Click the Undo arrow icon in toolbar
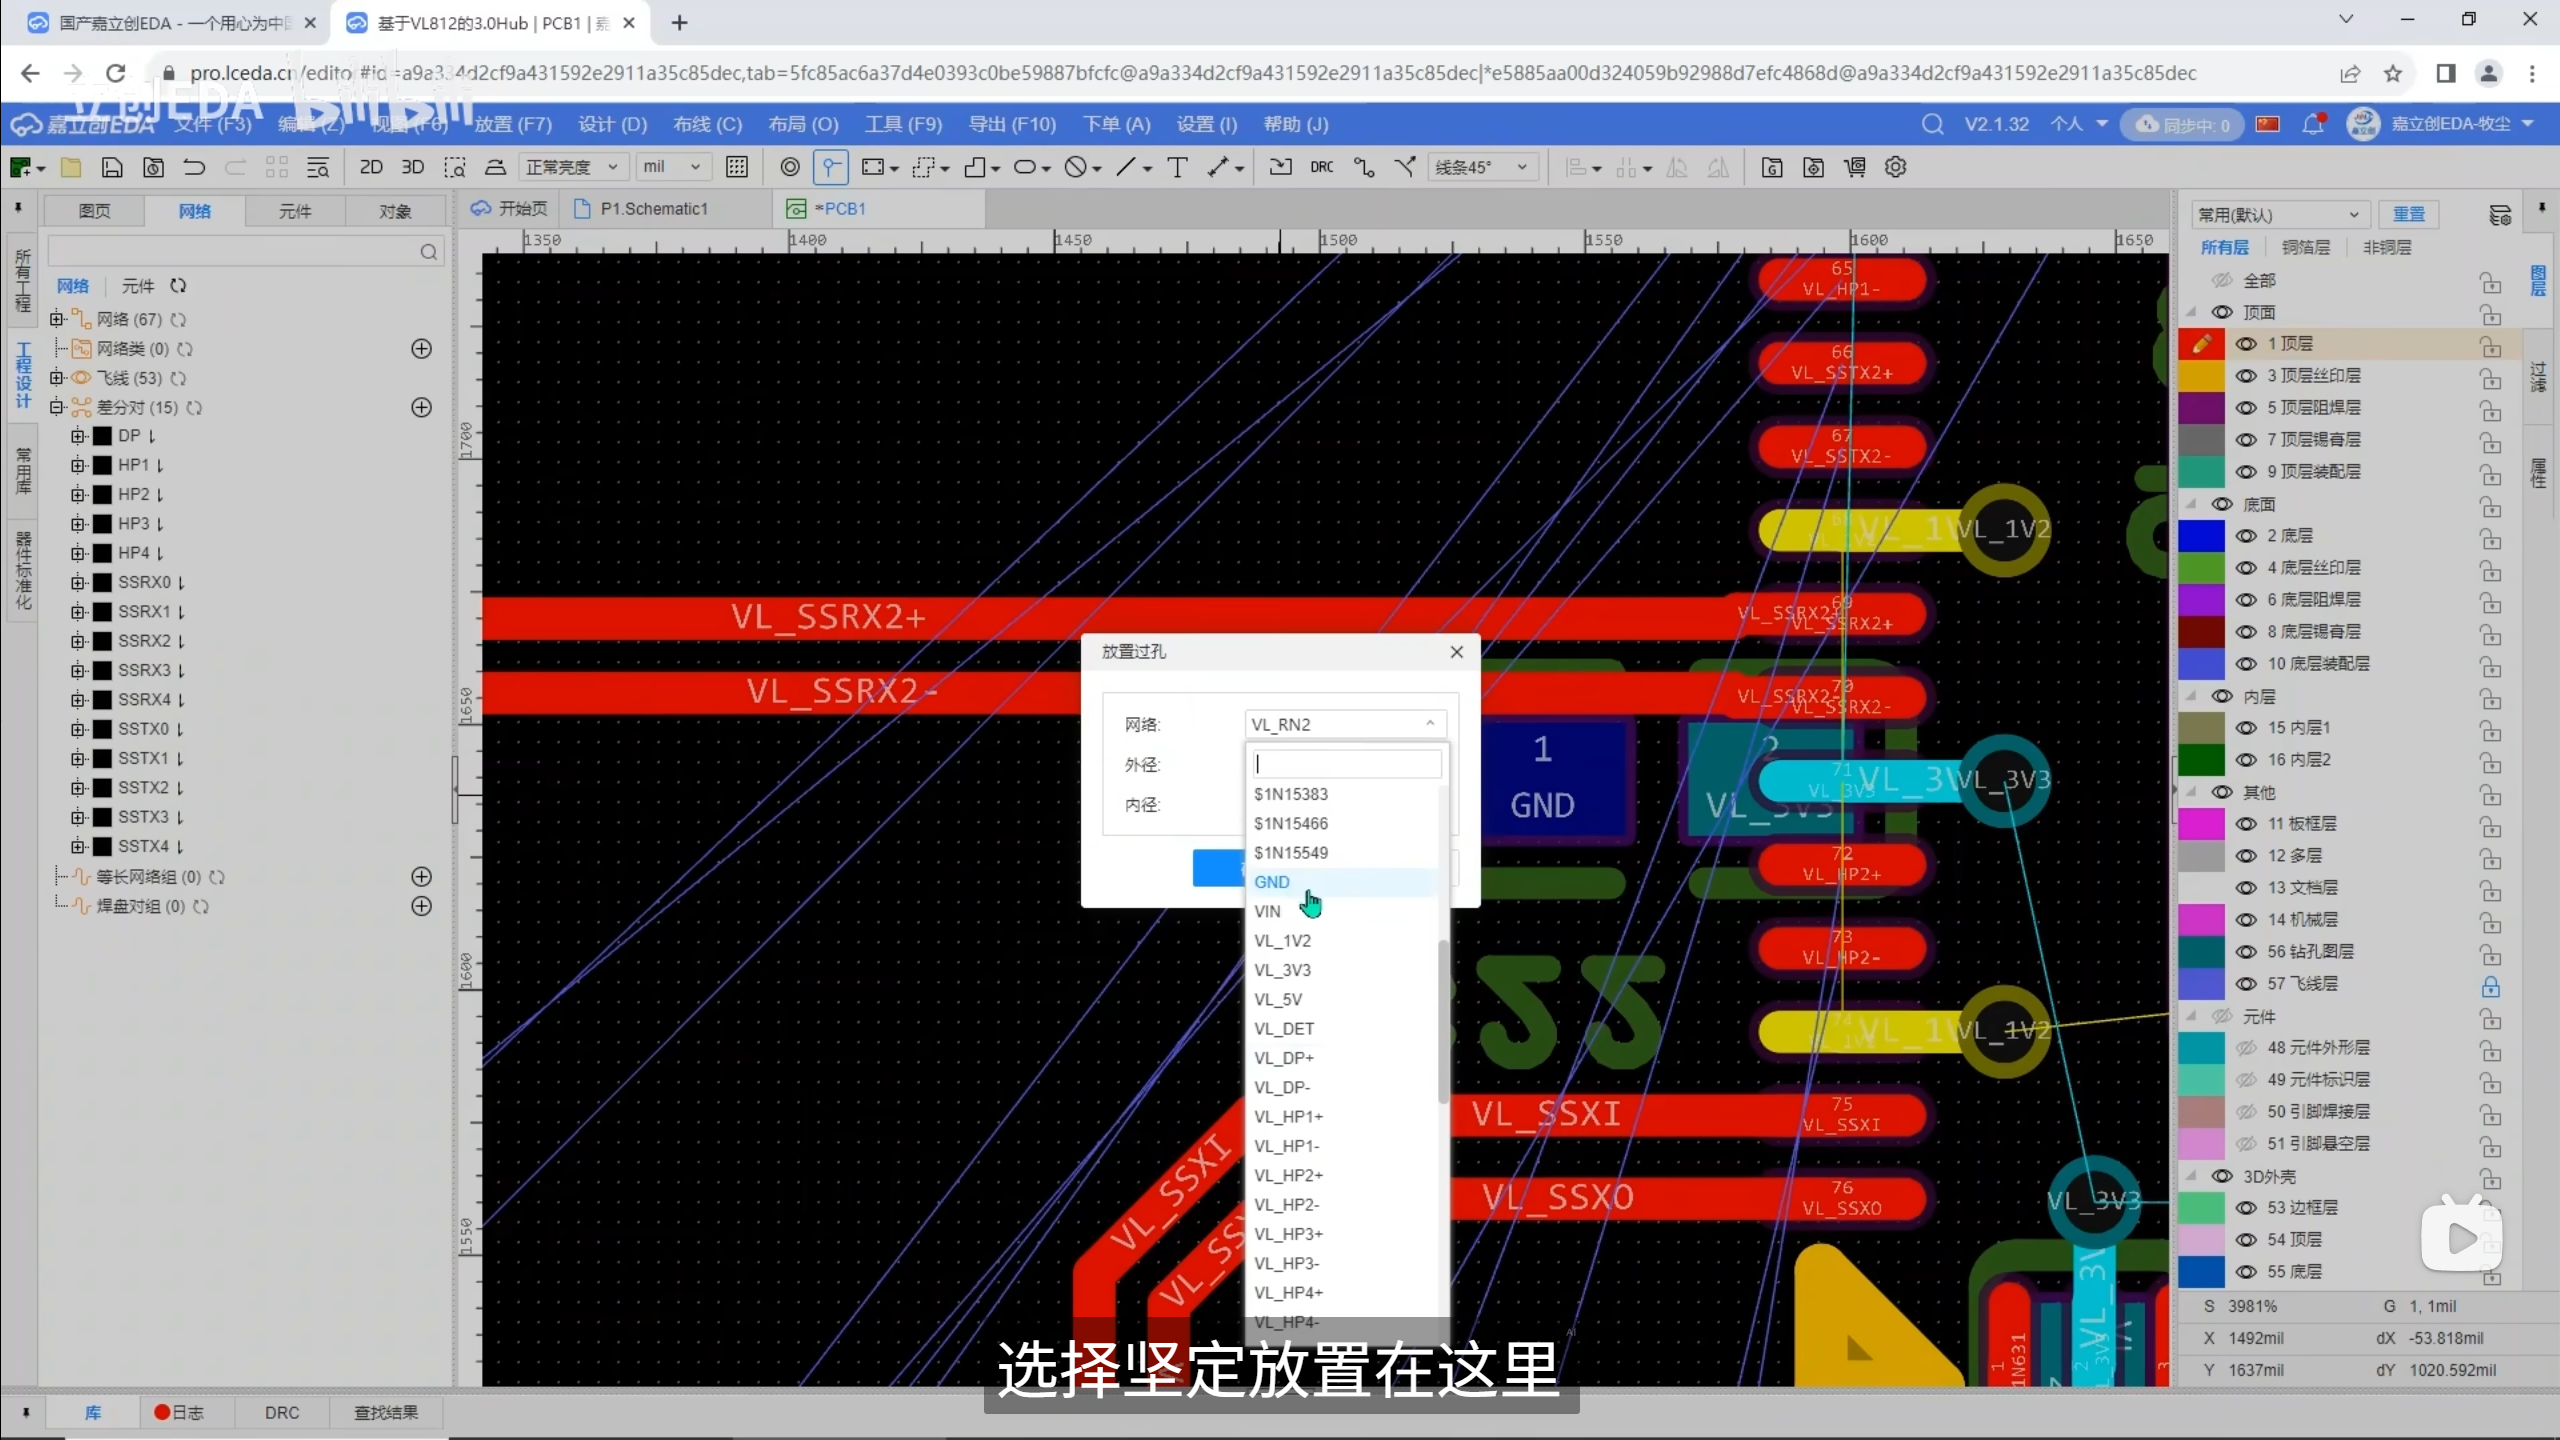The image size is (2560, 1440). click(194, 167)
